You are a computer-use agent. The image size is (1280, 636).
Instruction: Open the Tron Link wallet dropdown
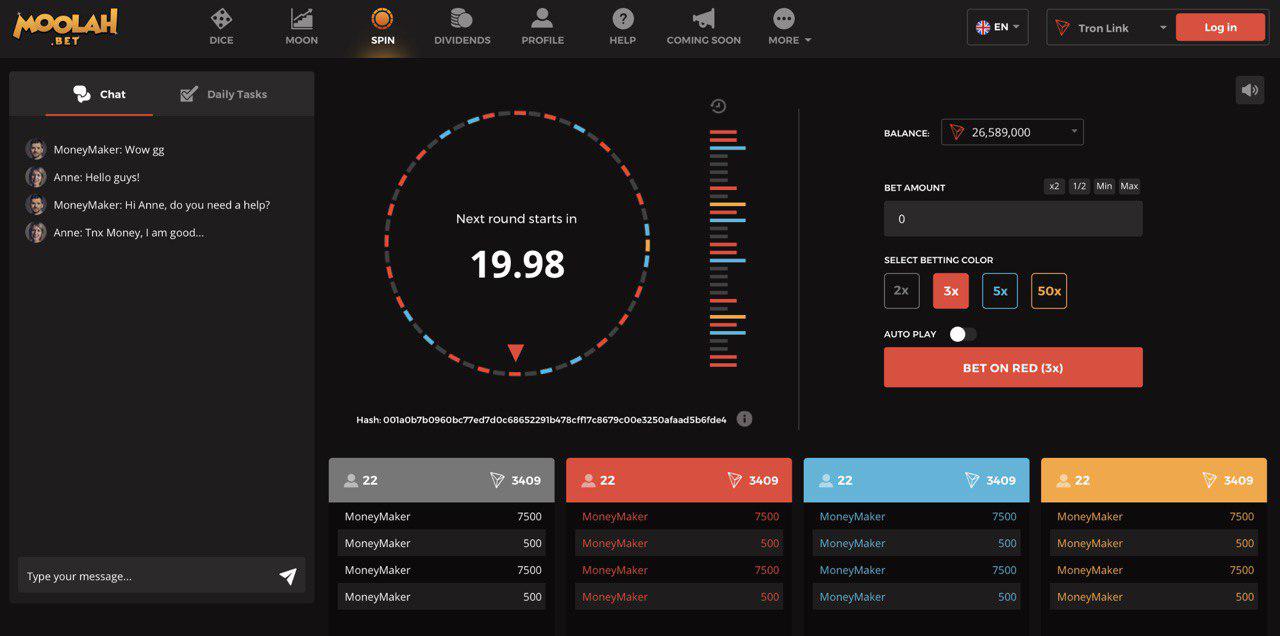[1110, 28]
